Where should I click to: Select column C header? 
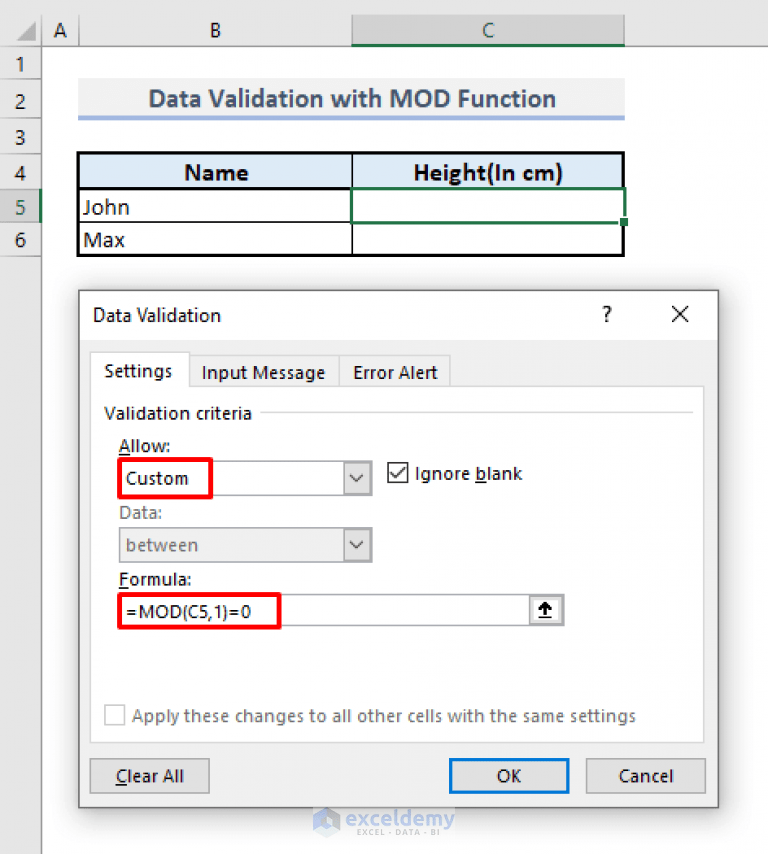coord(488,30)
